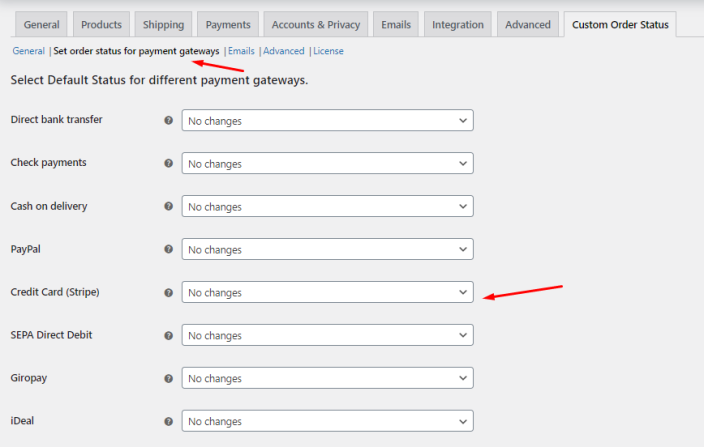This screenshot has height=447, width=704.
Task: Click the General sub-section link
Action: 28,51
